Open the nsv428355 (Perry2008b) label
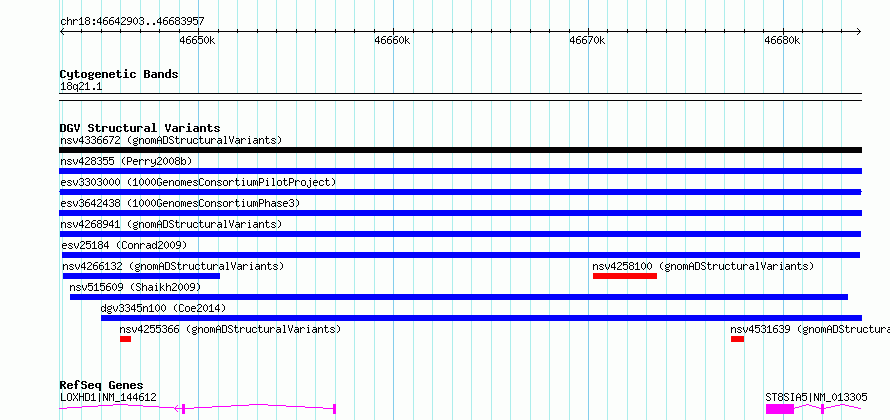Screen dimensions: 890x420 pos(126,161)
